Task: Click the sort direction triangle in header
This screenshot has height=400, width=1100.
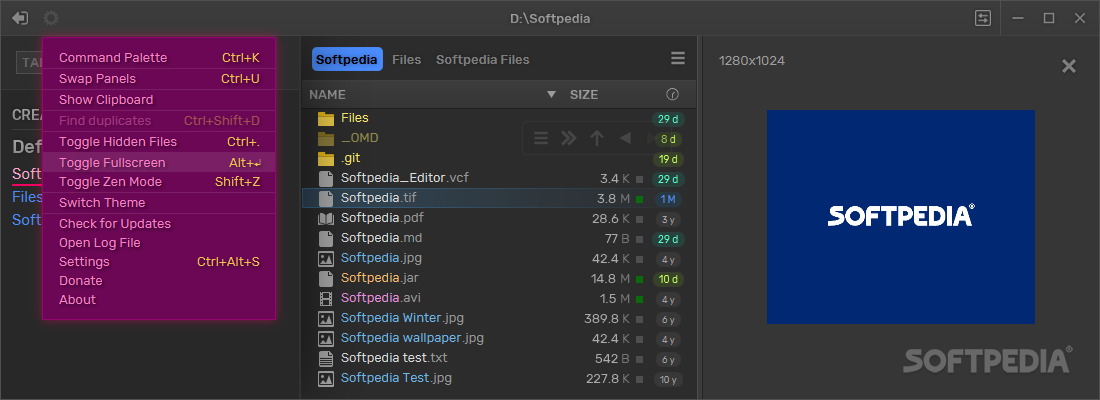Action: point(551,94)
